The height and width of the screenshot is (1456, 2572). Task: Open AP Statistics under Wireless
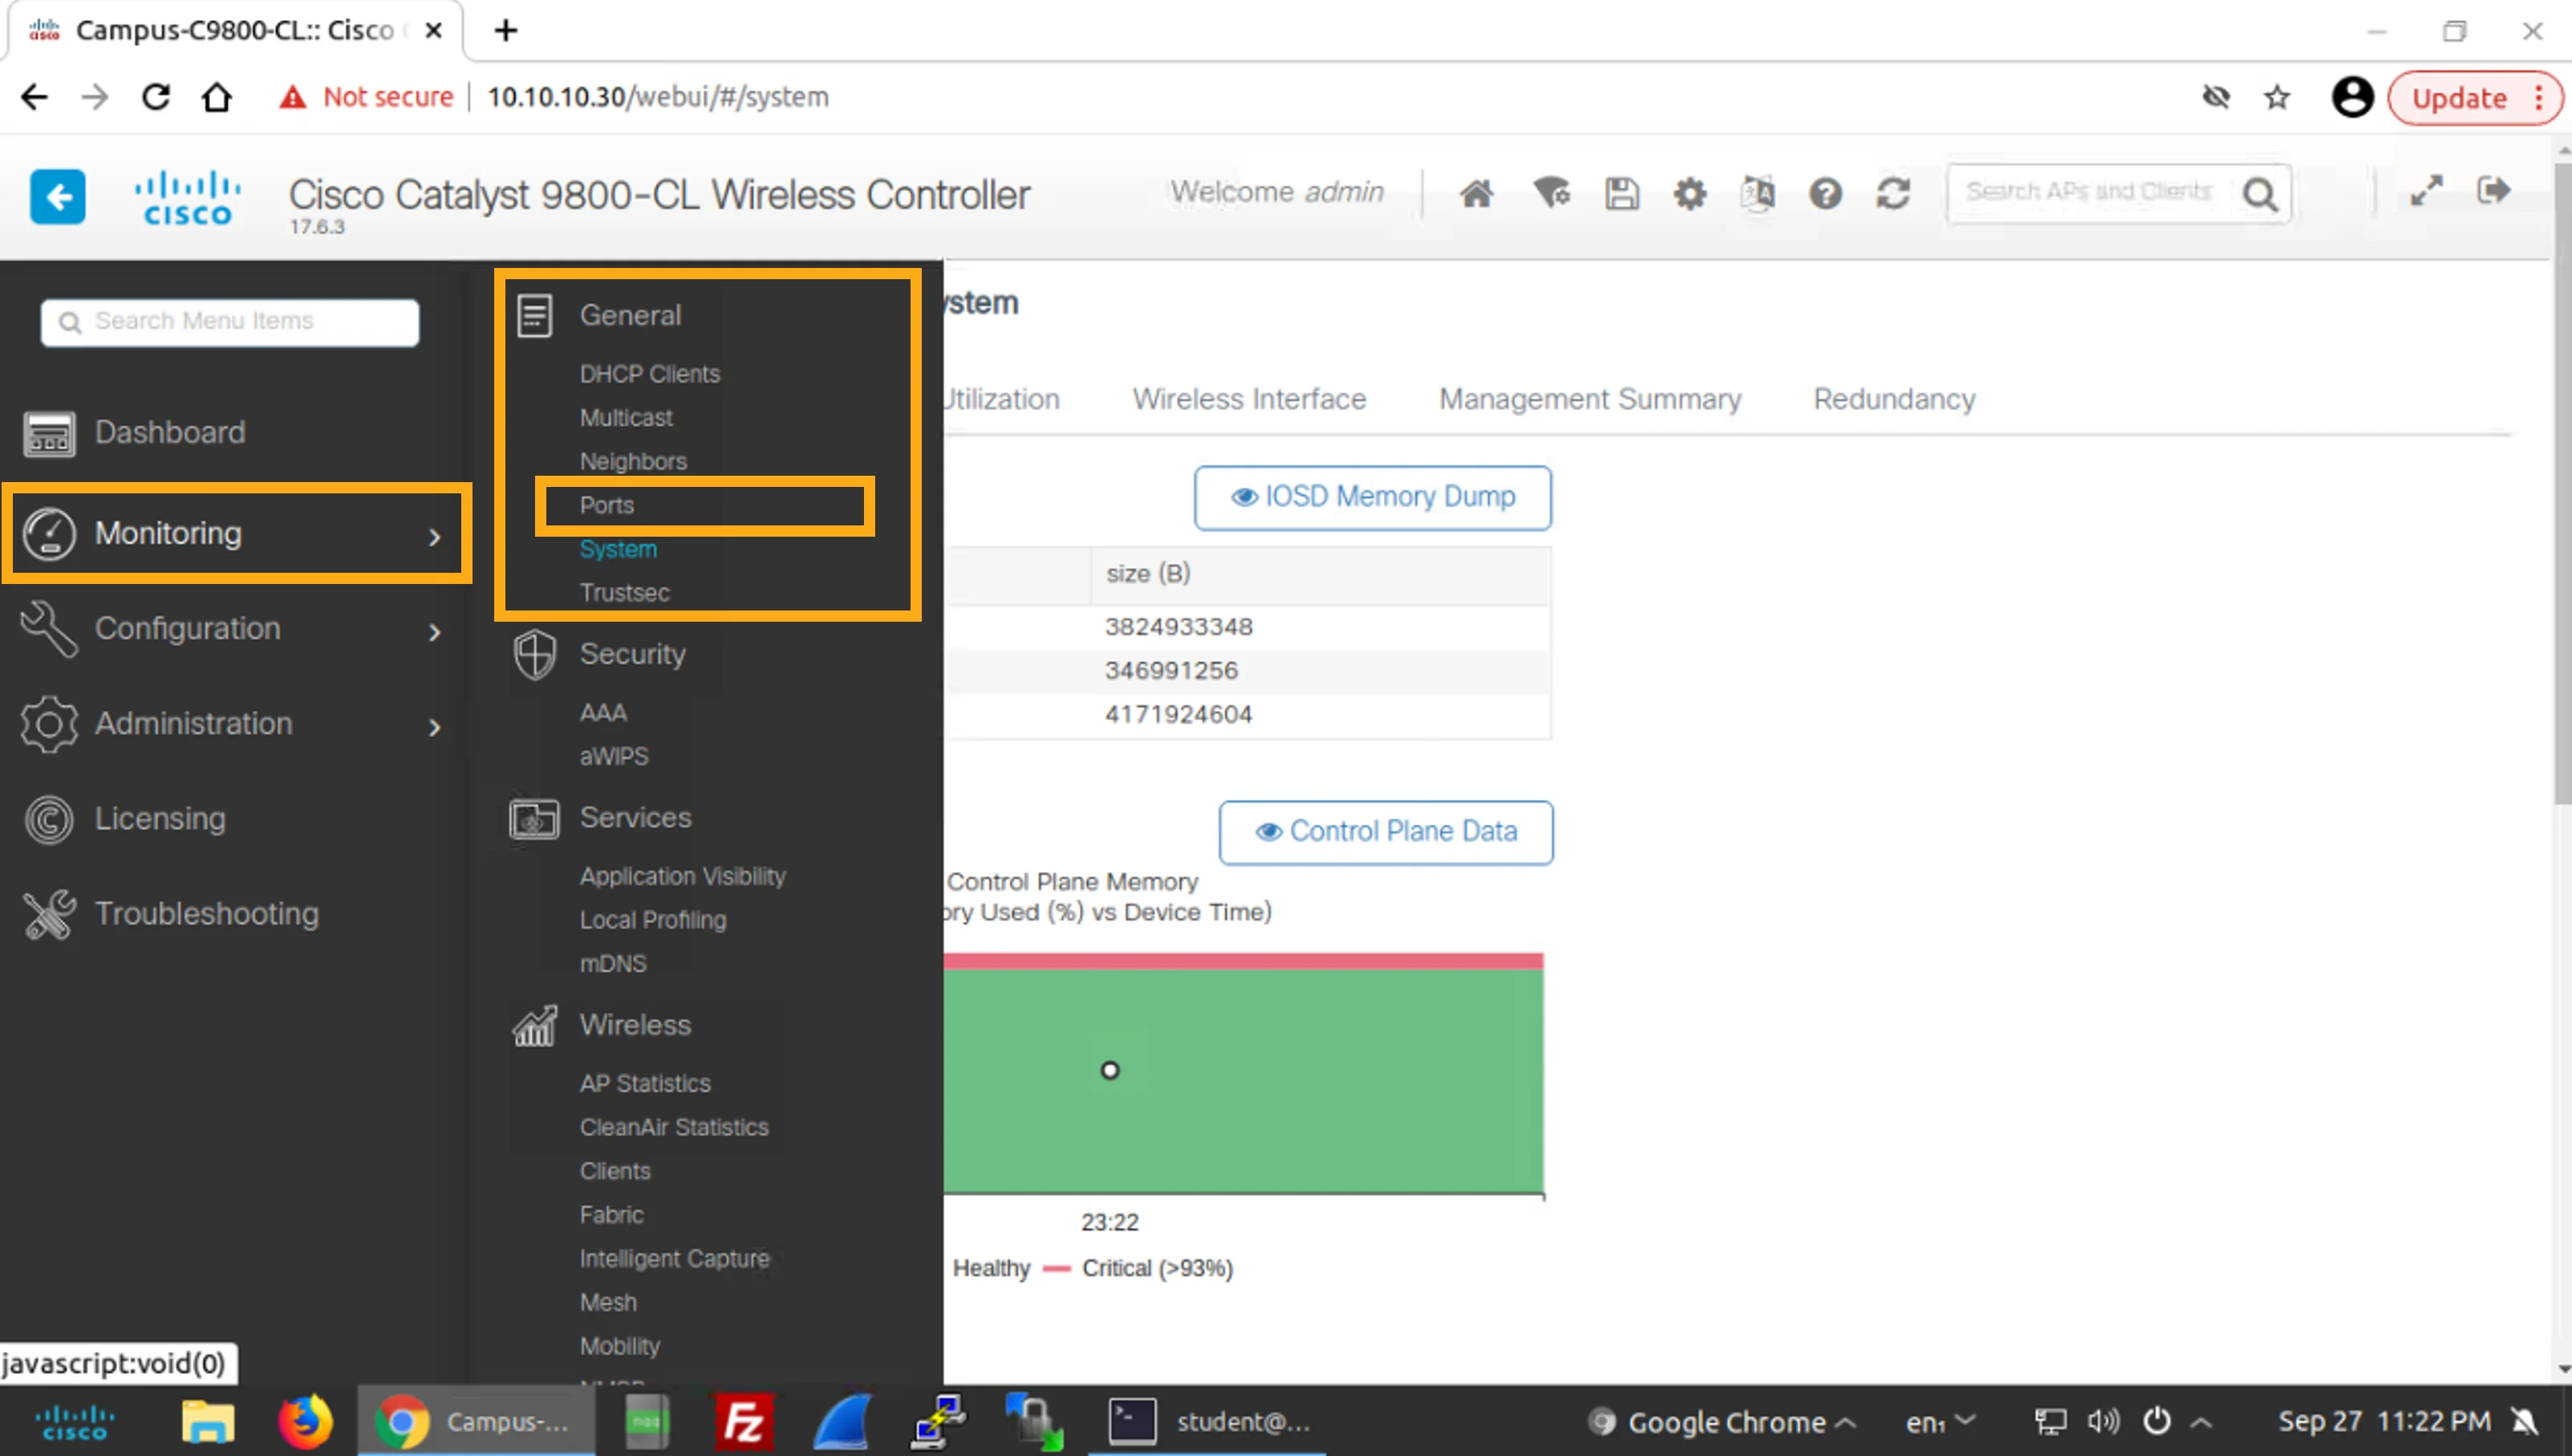click(645, 1083)
